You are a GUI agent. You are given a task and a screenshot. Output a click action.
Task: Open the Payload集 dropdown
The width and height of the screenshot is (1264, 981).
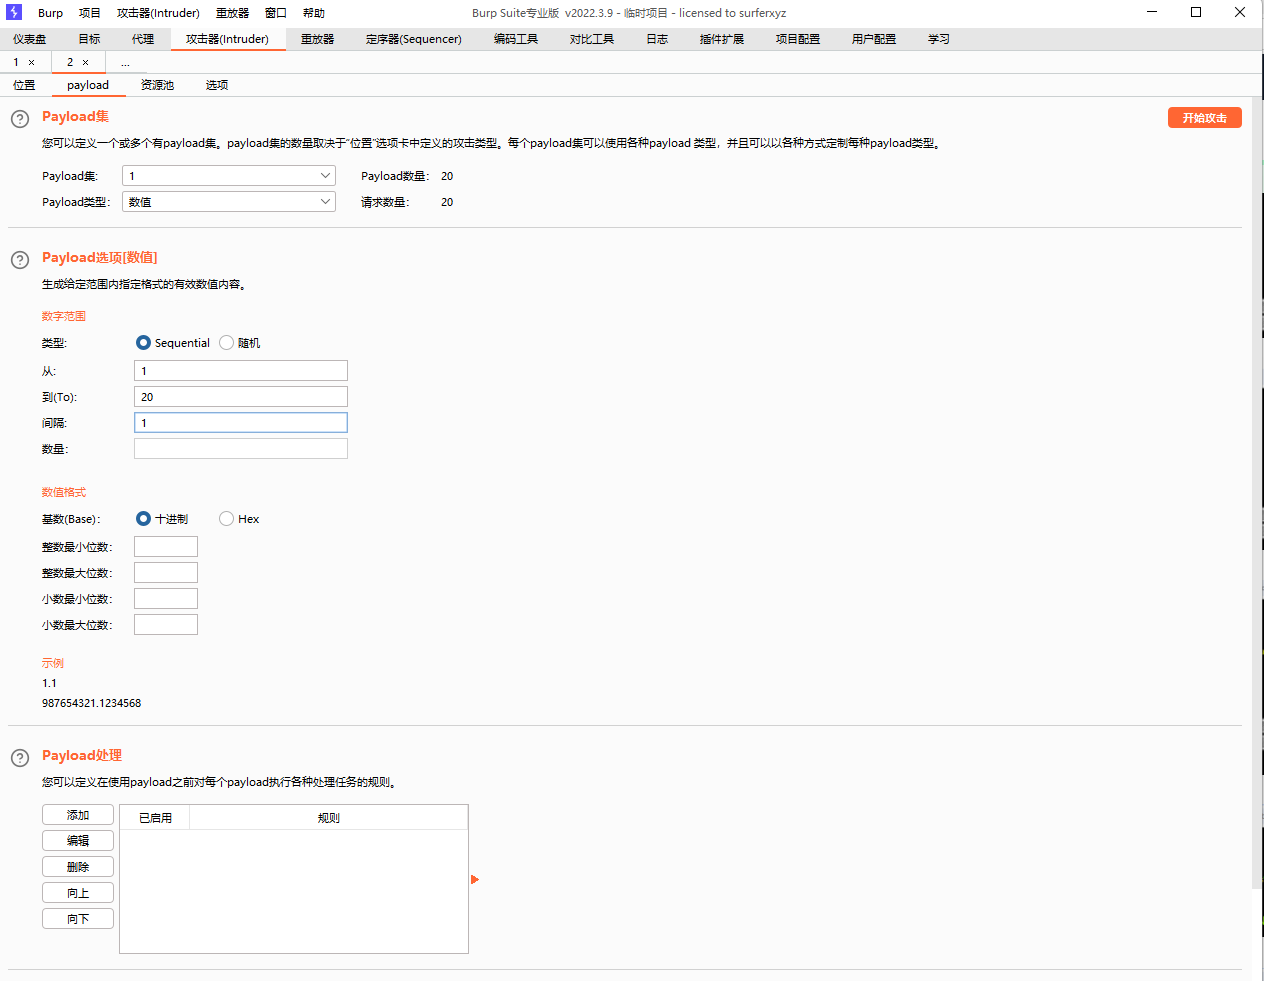pos(229,176)
